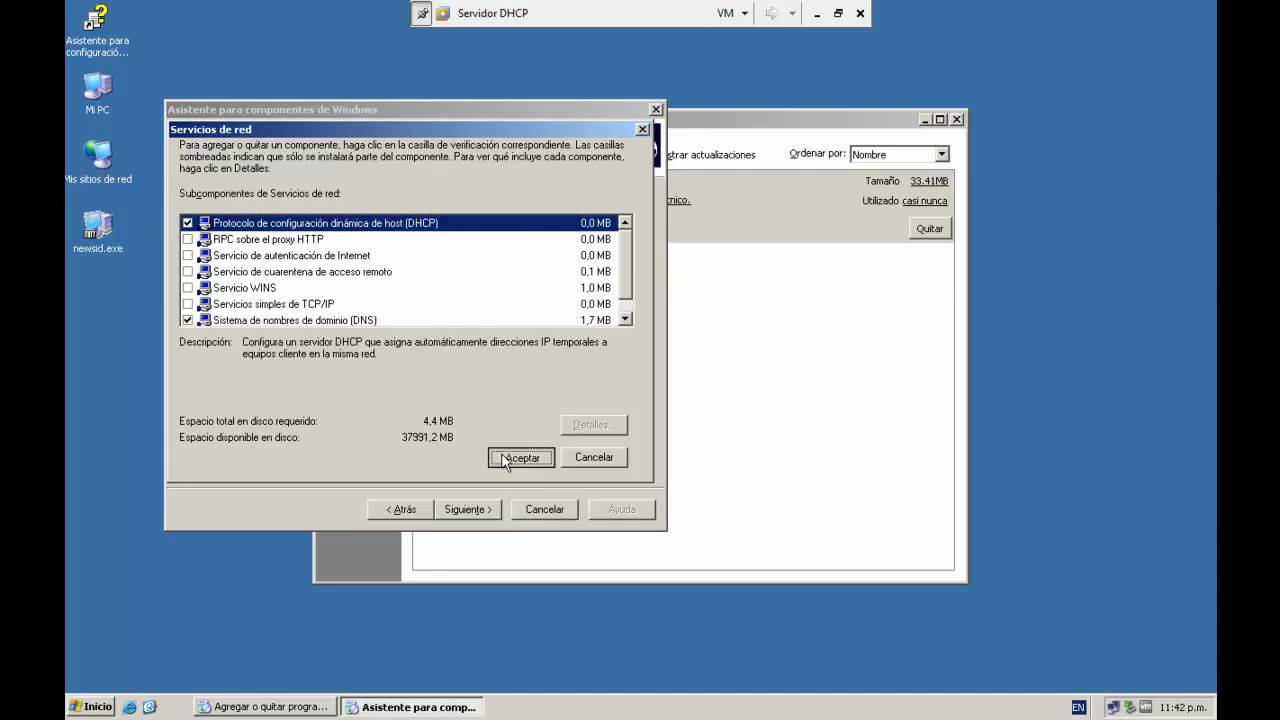Click the Quitar button in background window
1280x720 pixels.
[x=930, y=228]
